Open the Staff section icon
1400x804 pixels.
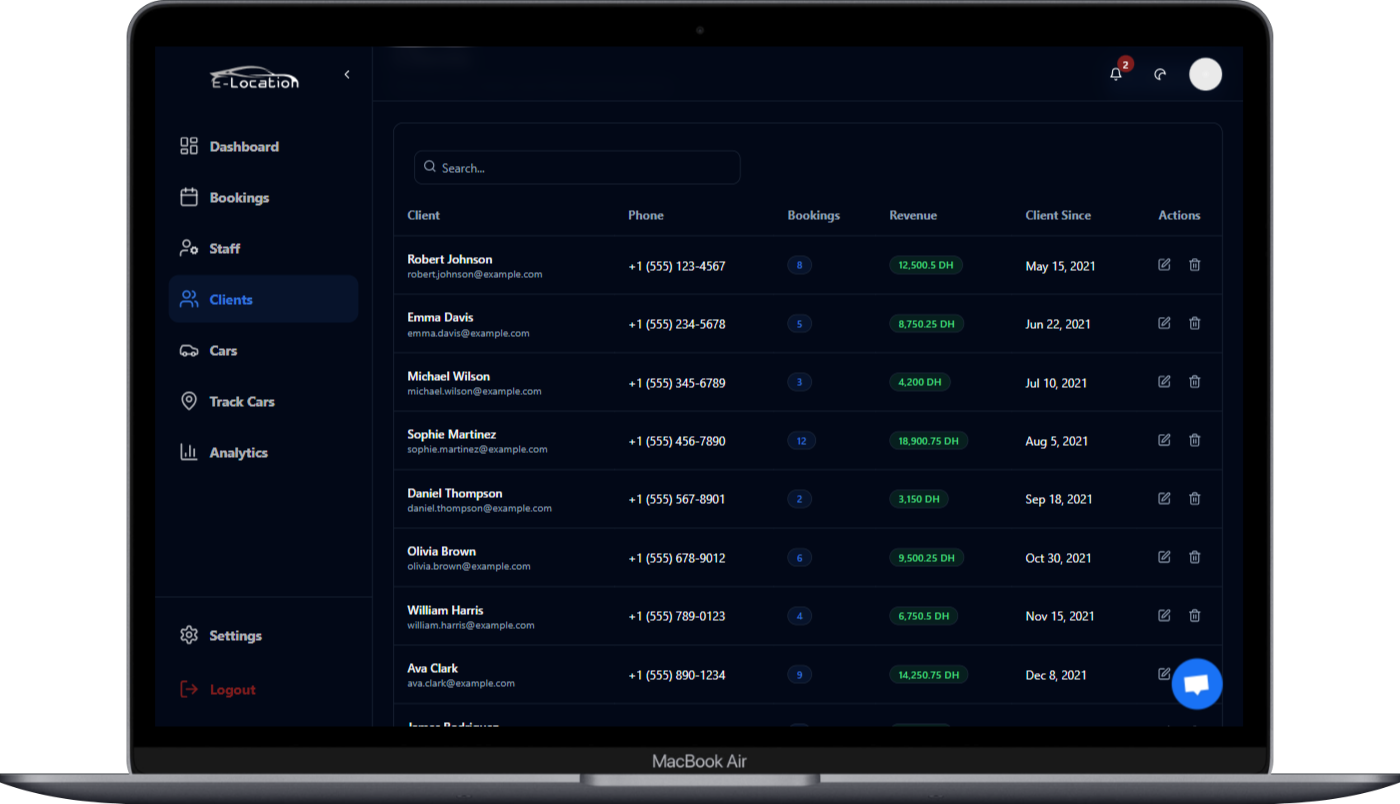[188, 248]
